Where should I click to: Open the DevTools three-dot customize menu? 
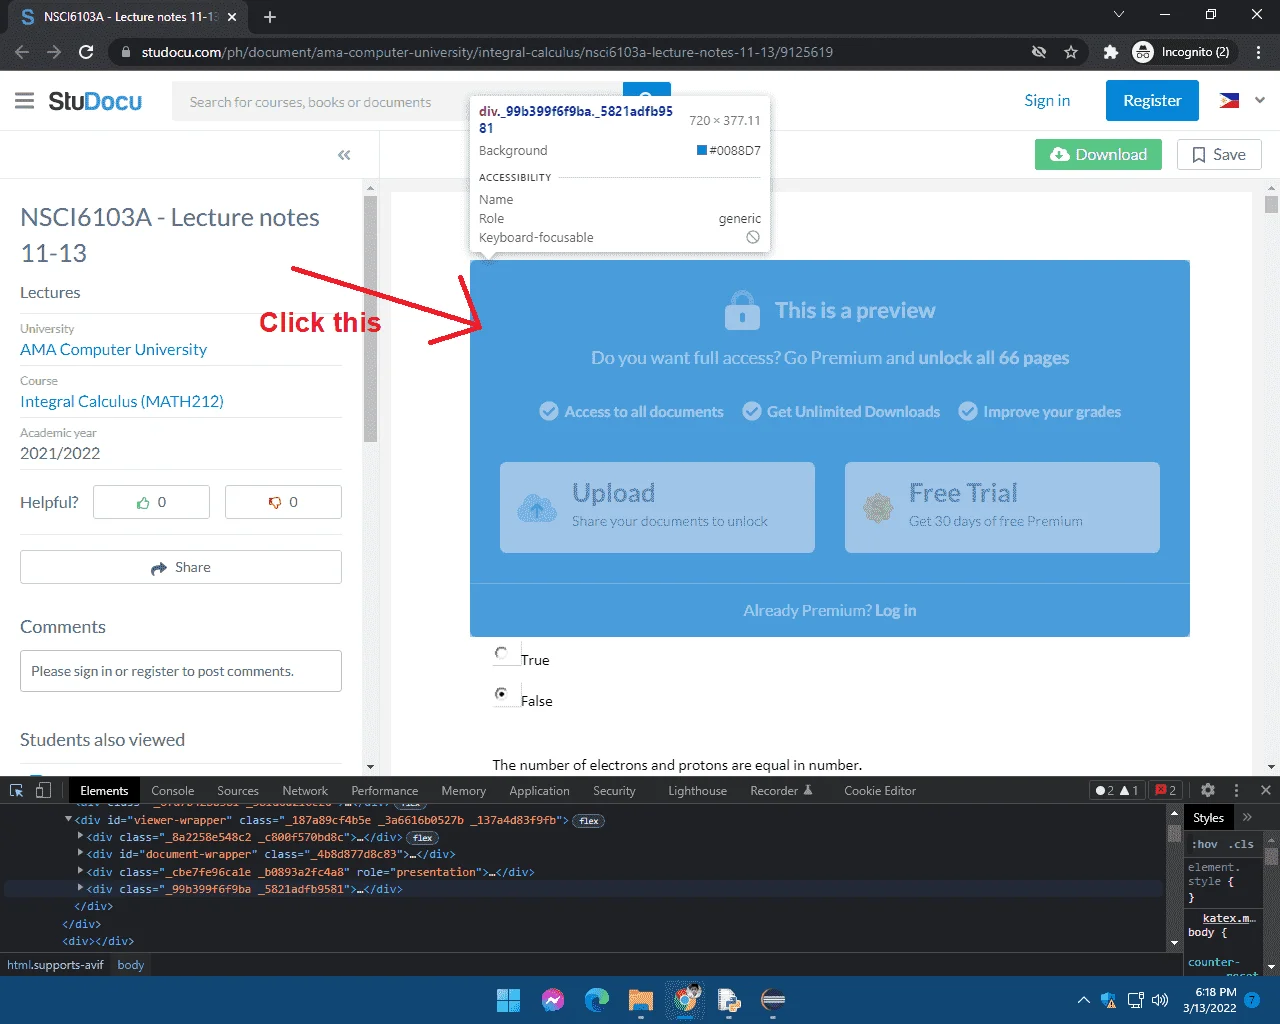tap(1237, 790)
